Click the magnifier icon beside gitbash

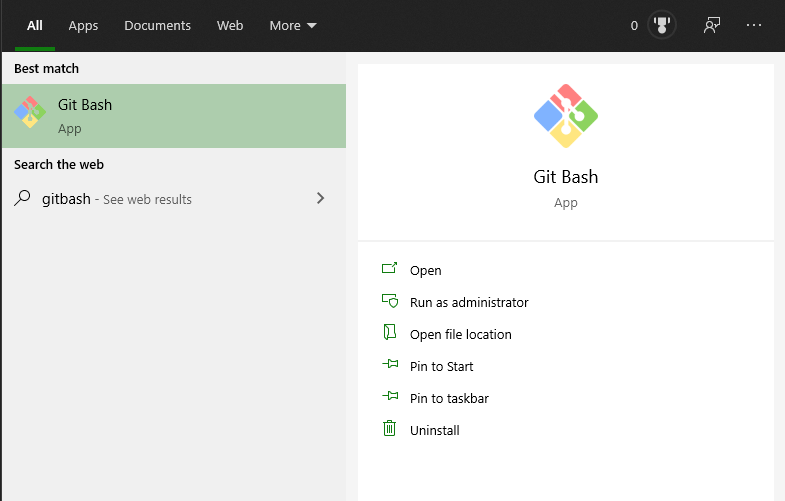point(23,198)
